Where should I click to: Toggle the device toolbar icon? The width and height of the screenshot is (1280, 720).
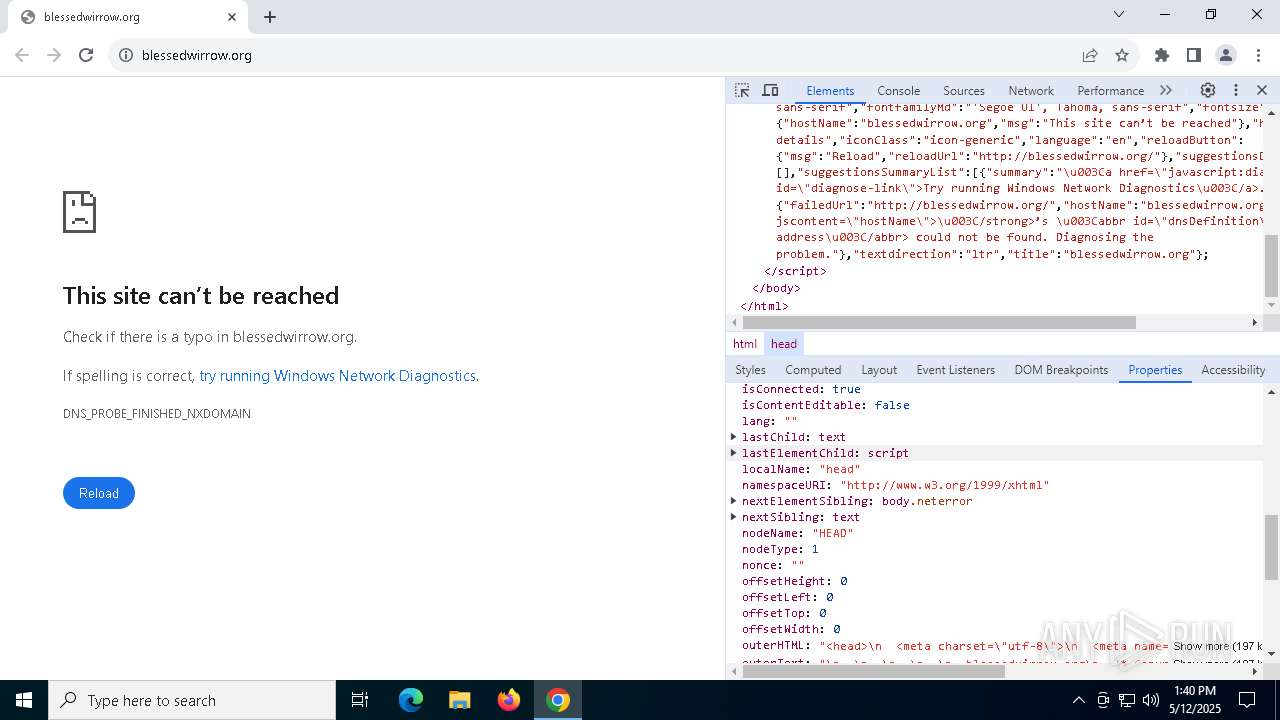click(770, 90)
